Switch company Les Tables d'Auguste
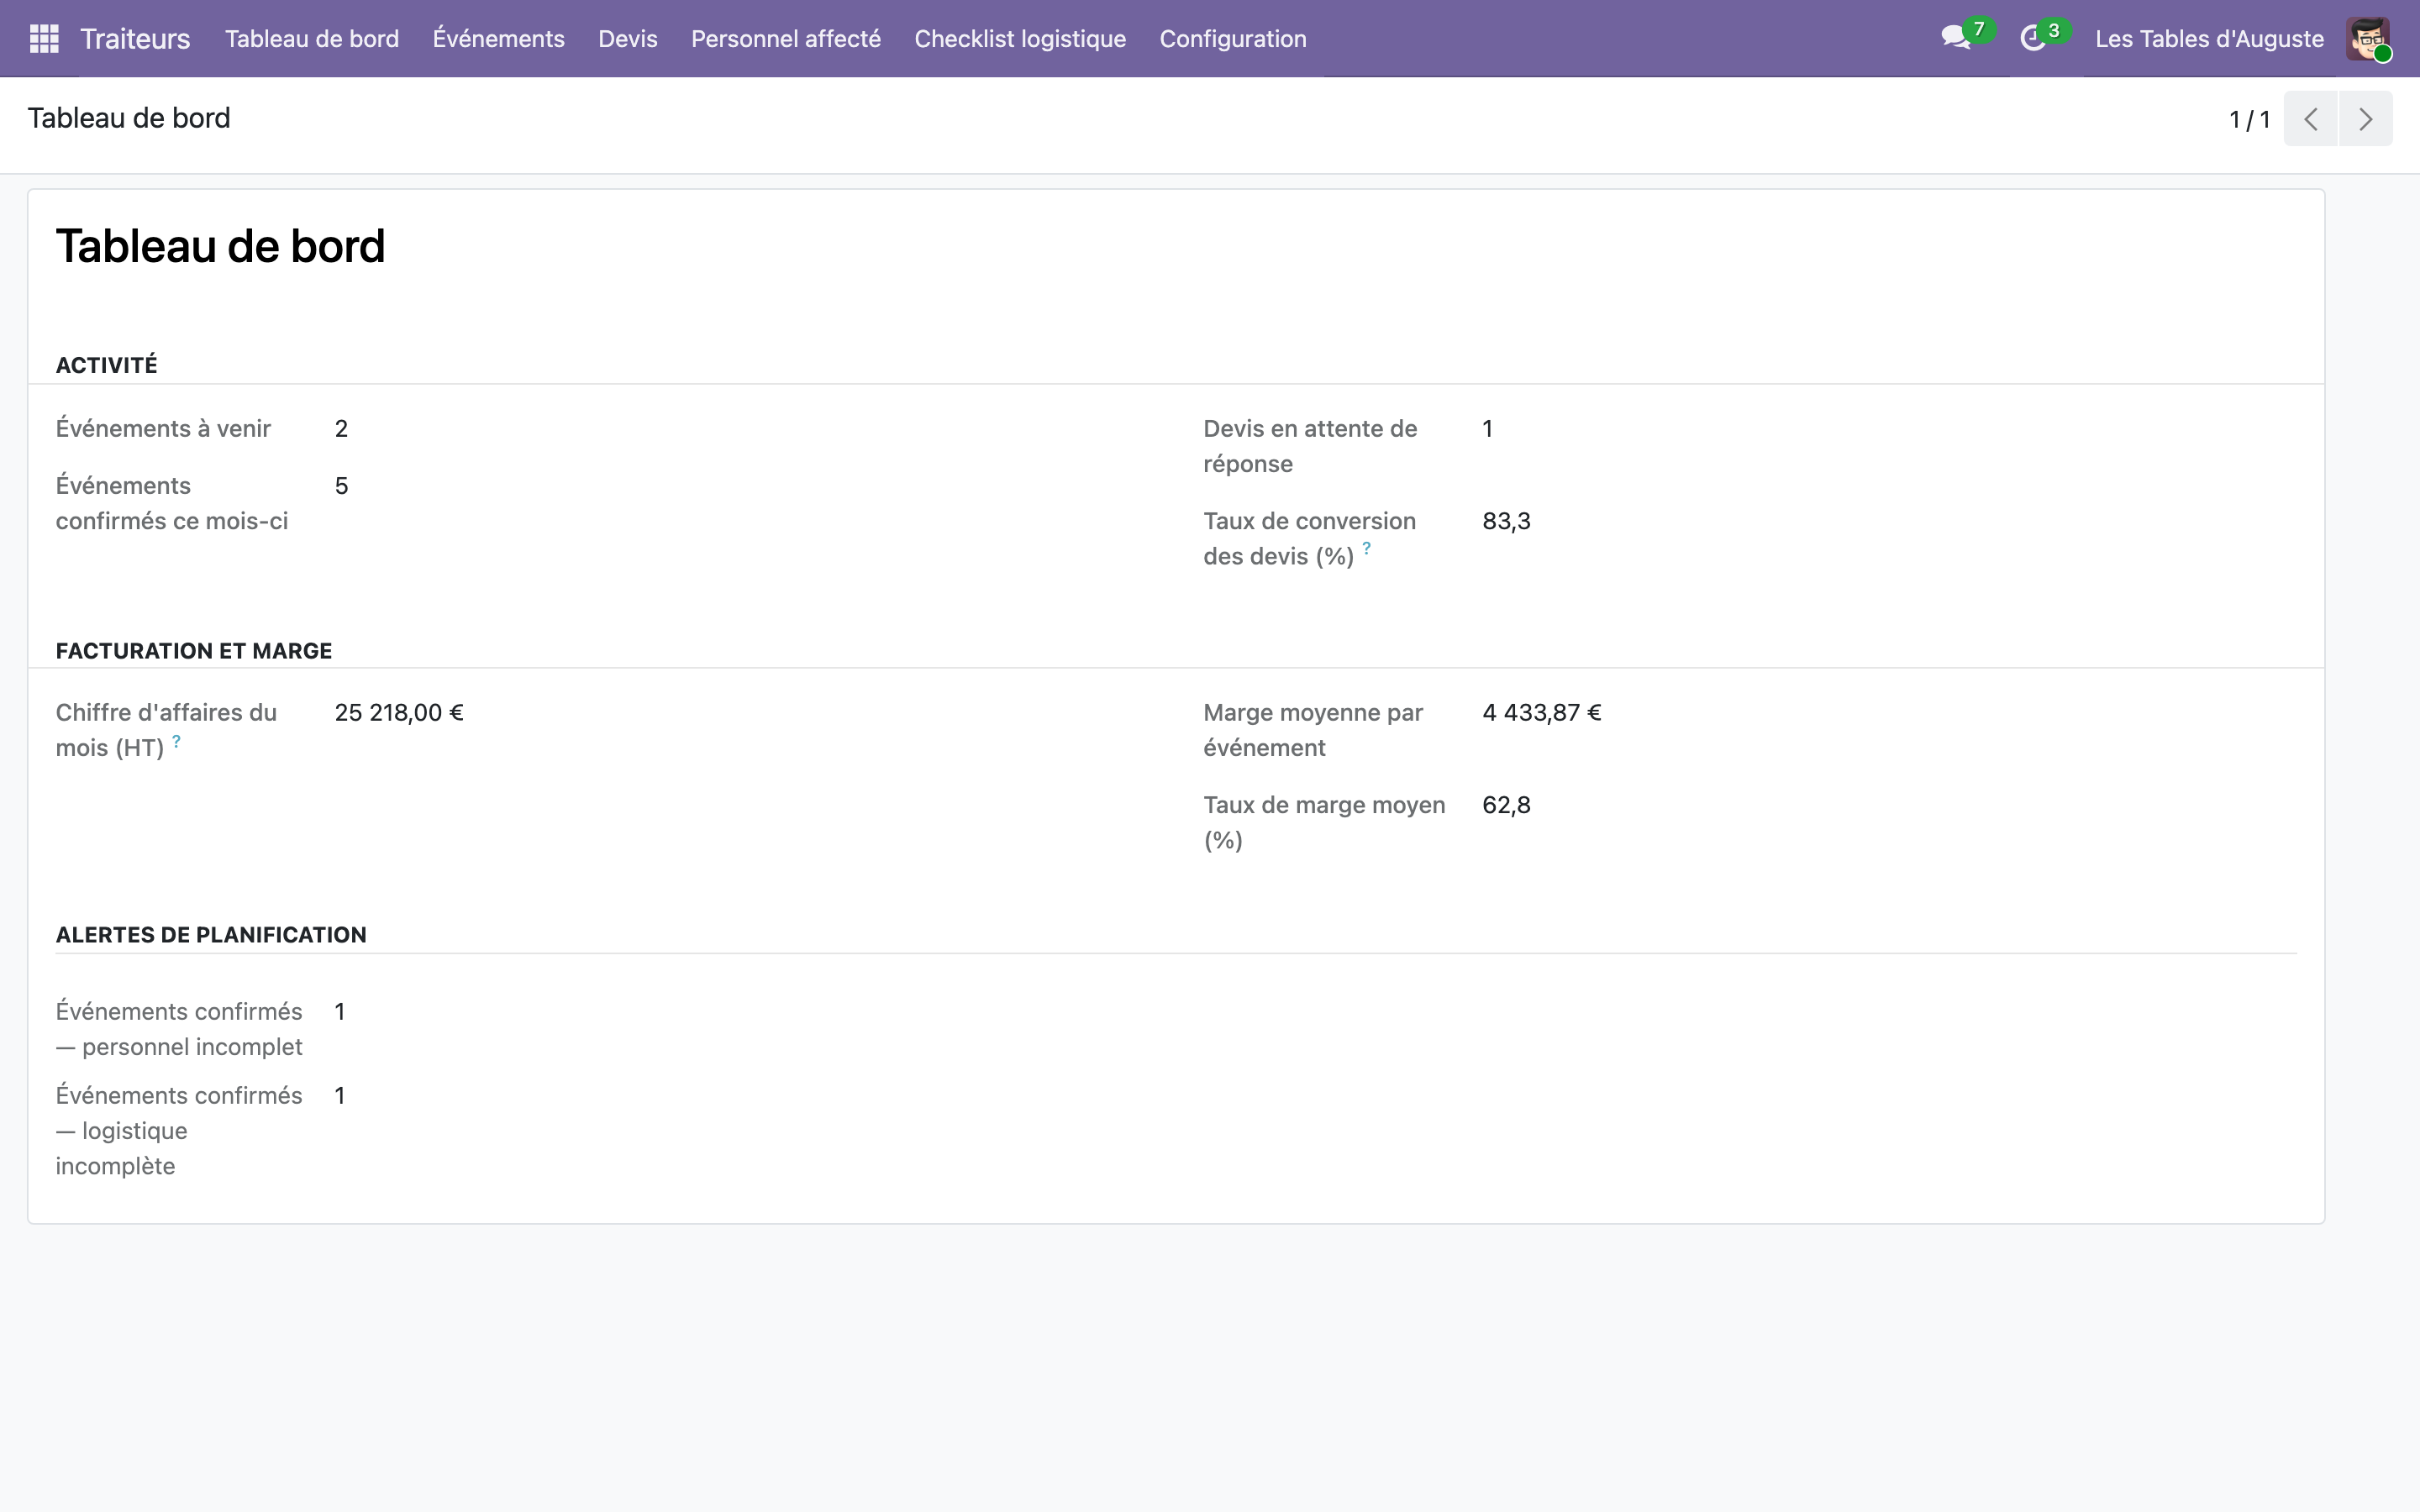 pos(2209,39)
